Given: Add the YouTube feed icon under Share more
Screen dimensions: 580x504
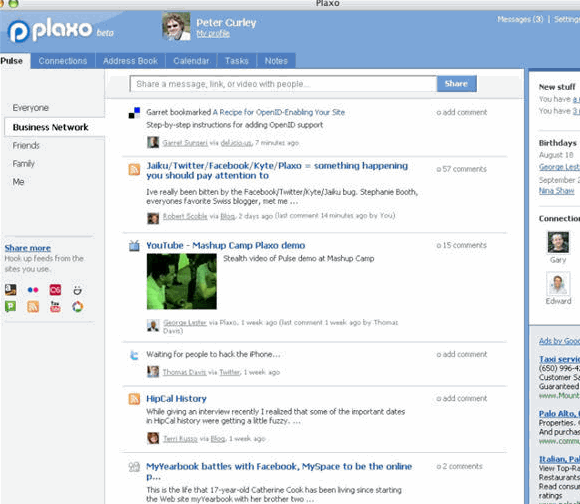Looking at the screenshot, I should point(55,307).
